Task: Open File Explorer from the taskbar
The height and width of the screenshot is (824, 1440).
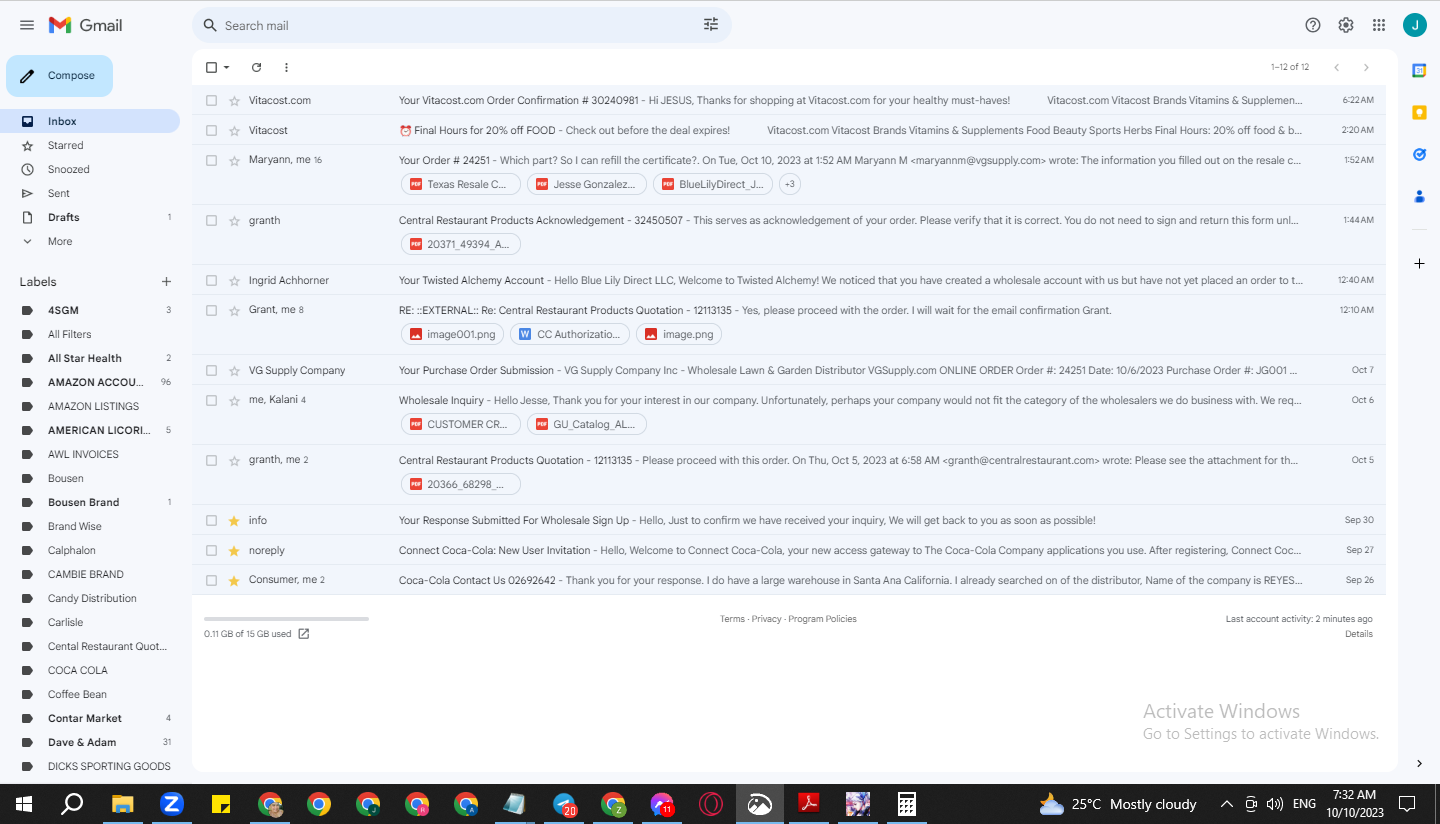Action: (x=123, y=804)
